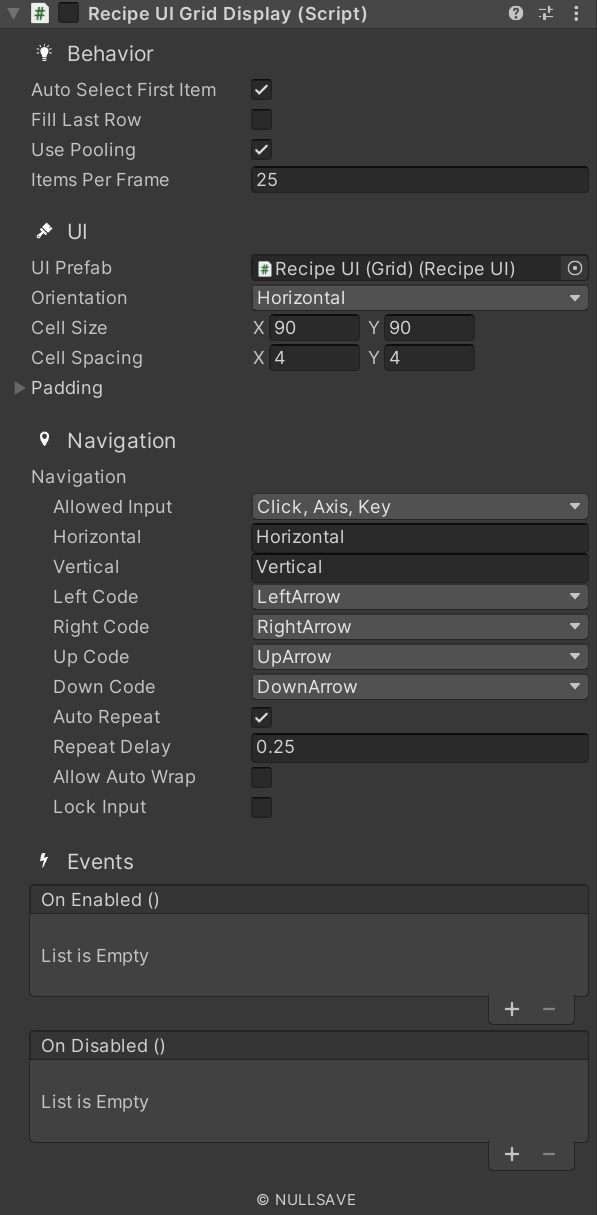Click the Behavior section lightbulb icon
Image resolution: width=597 pixels, height=1215 pixels.
tap(42, 53)
